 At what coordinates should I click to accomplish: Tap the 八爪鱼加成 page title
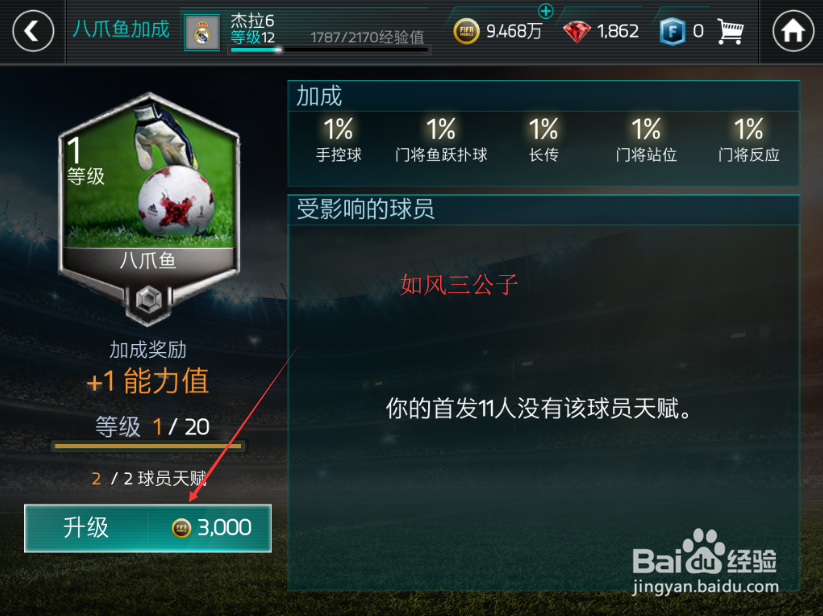tap(121, 29)
